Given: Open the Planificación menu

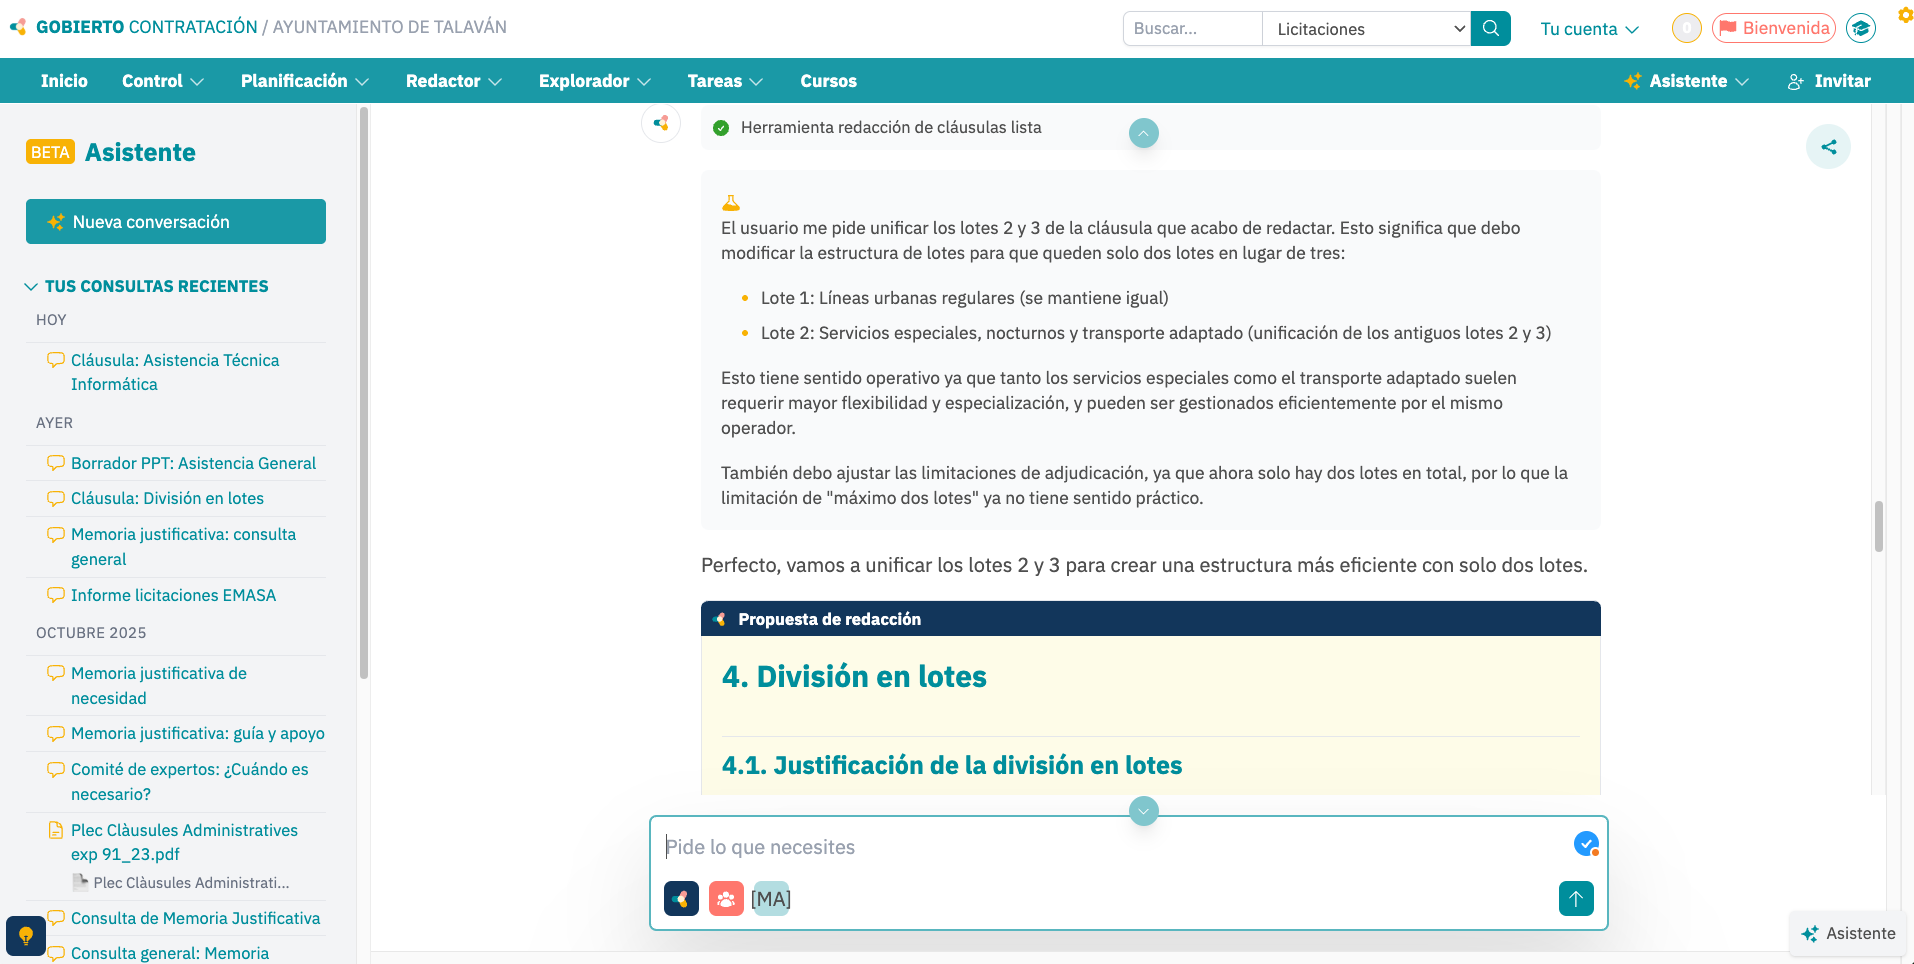Looking at the screenshot, I should click(304, 81).
